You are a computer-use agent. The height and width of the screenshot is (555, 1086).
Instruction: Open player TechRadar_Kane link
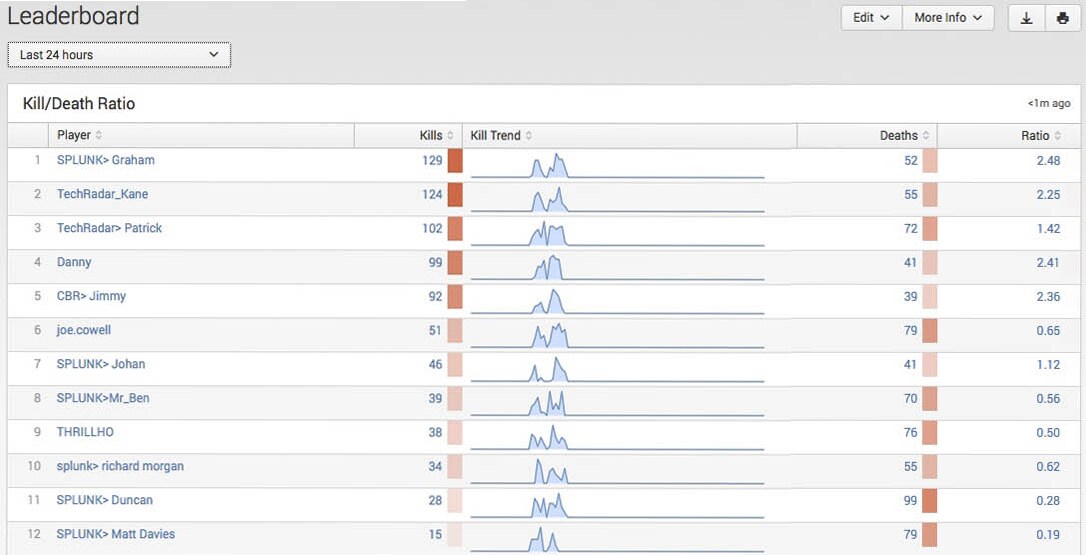(103, 194)
